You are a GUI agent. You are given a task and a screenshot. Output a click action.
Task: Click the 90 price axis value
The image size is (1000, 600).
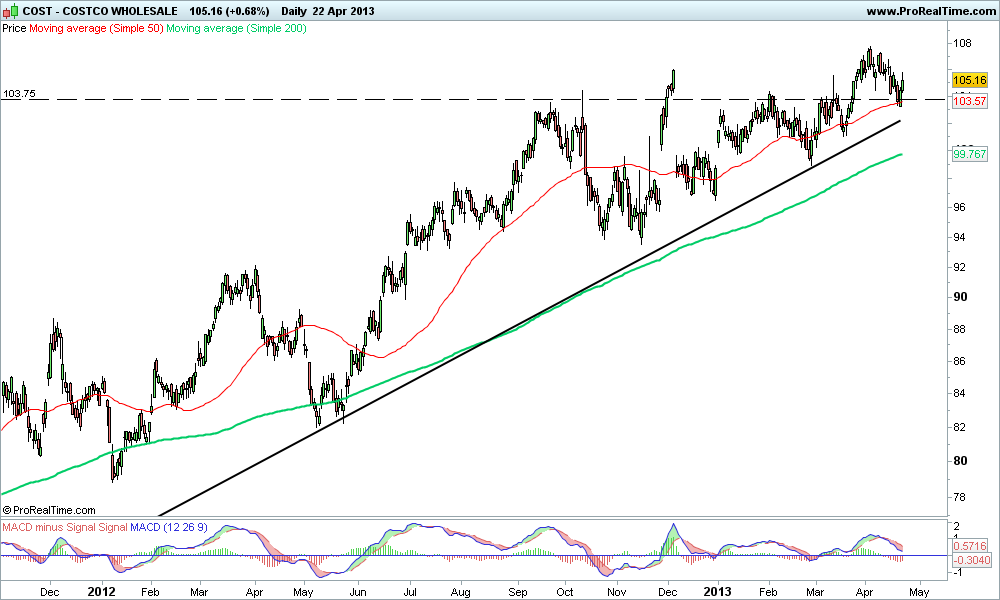[960, 297]
